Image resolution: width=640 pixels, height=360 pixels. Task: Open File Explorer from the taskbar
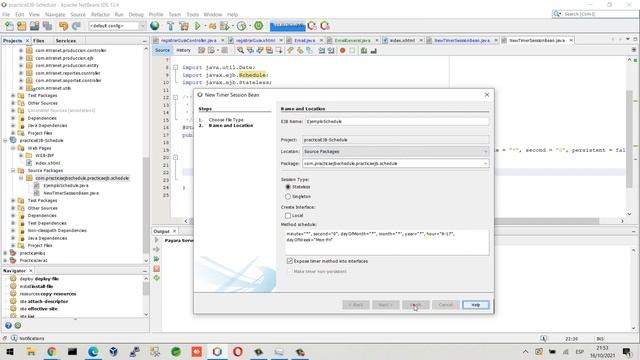[31, 351]
